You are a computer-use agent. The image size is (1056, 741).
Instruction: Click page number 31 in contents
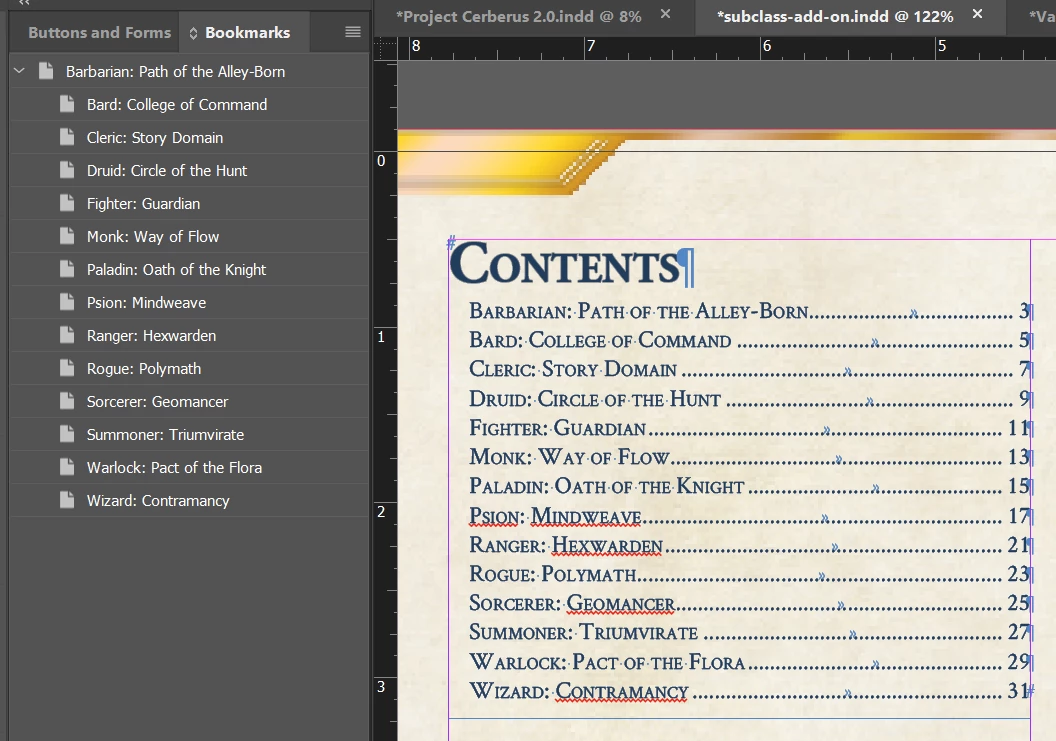click(1018, 690)
